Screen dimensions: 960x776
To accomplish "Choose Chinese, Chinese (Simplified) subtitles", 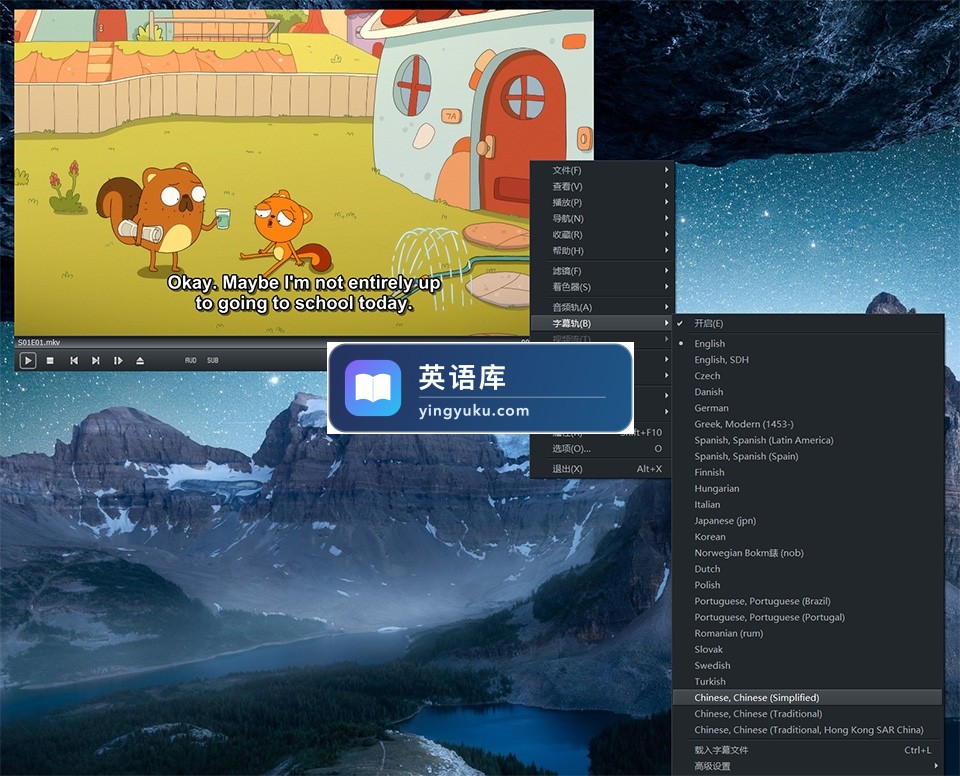I will point(808,698).
